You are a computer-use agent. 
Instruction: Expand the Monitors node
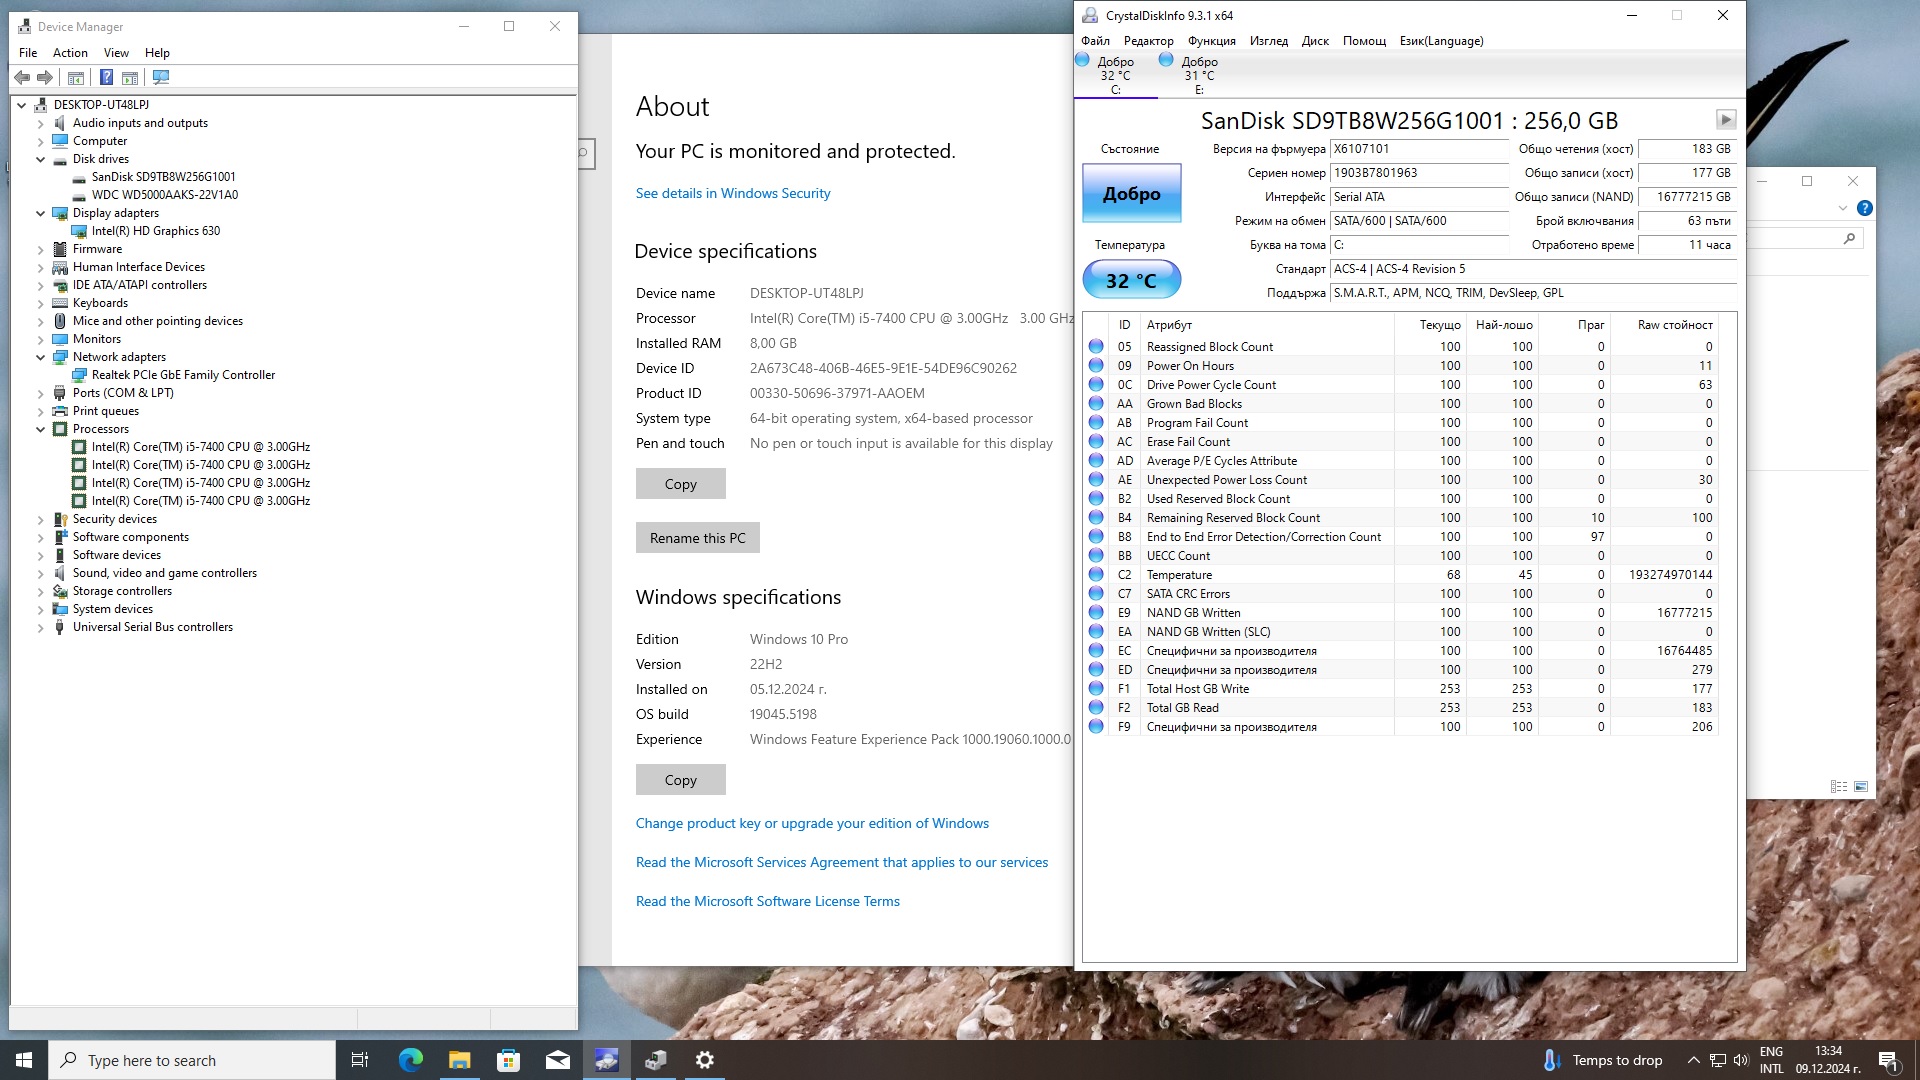(x=41, y=339)
